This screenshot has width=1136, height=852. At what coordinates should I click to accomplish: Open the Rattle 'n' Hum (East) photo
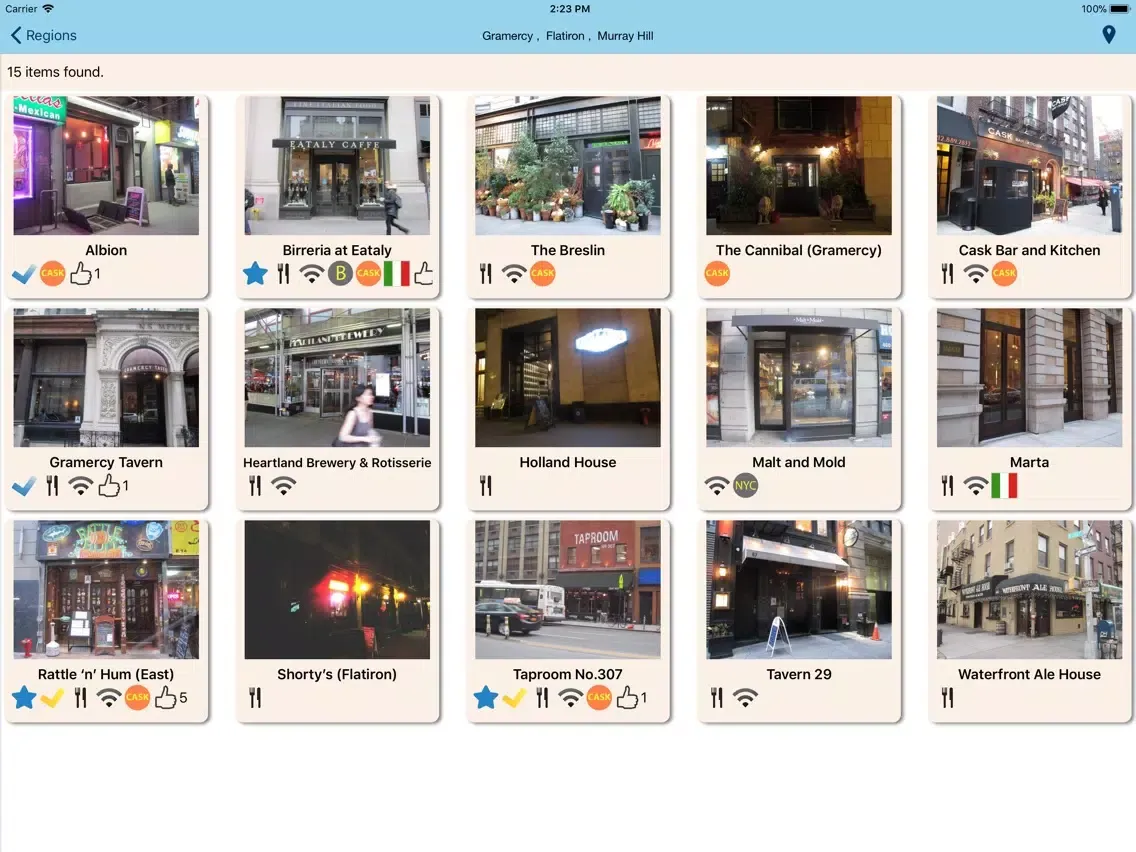click(106, 589)
